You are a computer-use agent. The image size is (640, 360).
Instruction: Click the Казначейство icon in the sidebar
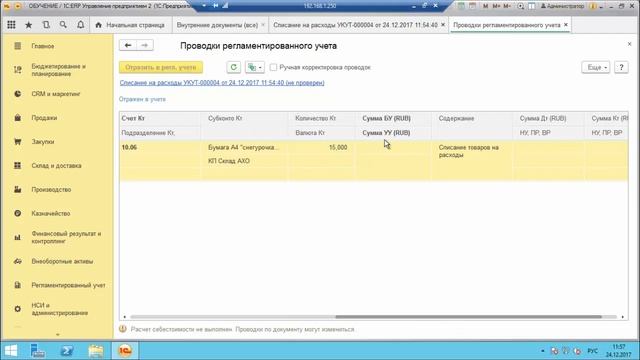coord(18,213)
